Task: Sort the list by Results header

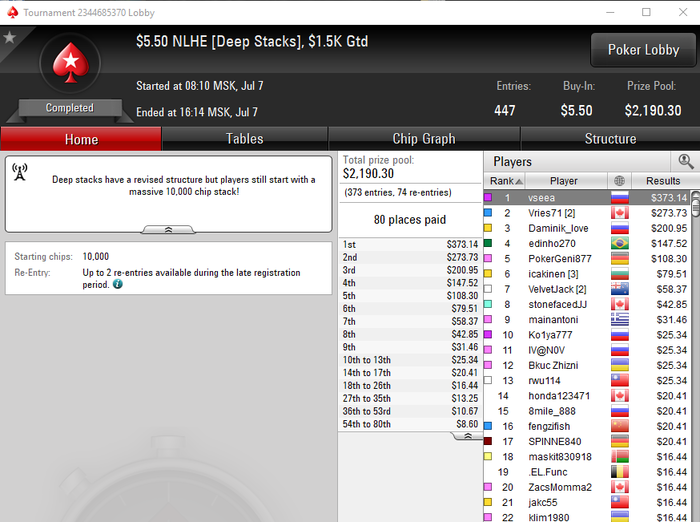Action: (x=663, y=181)
